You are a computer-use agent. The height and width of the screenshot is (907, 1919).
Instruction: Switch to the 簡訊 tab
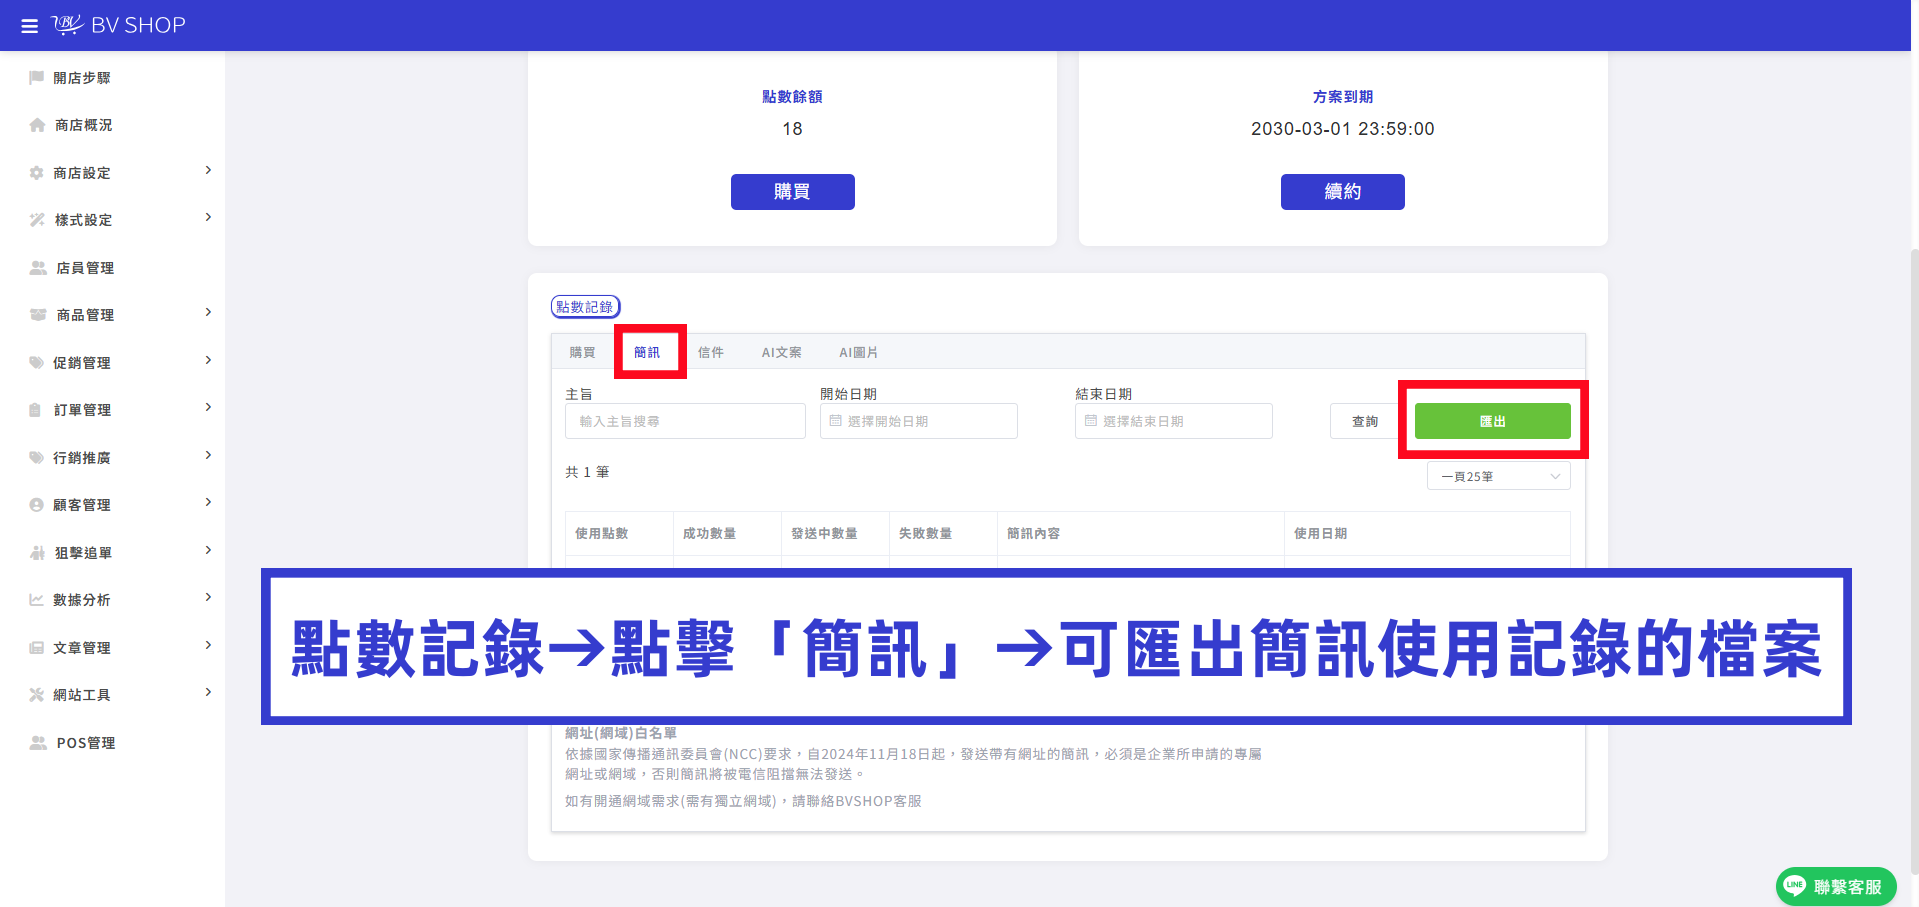pos(647,353)
